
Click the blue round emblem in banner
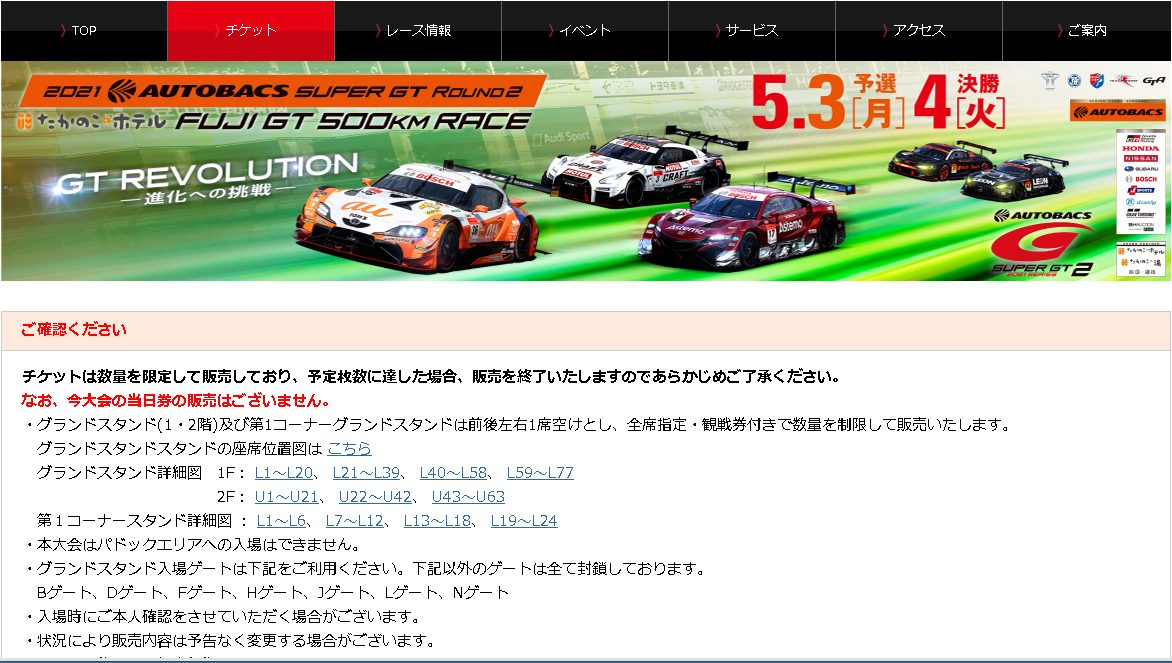click(1074, 80)
